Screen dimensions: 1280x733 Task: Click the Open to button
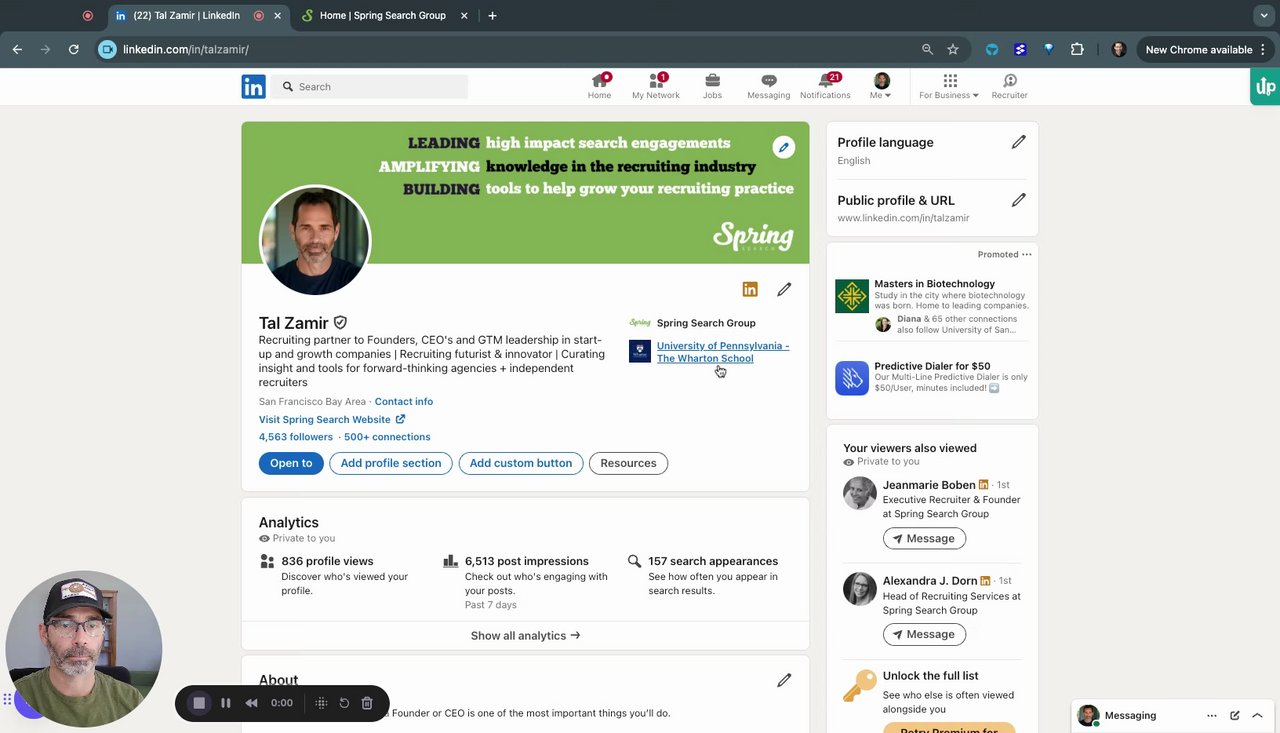click(x=291, y=463)
